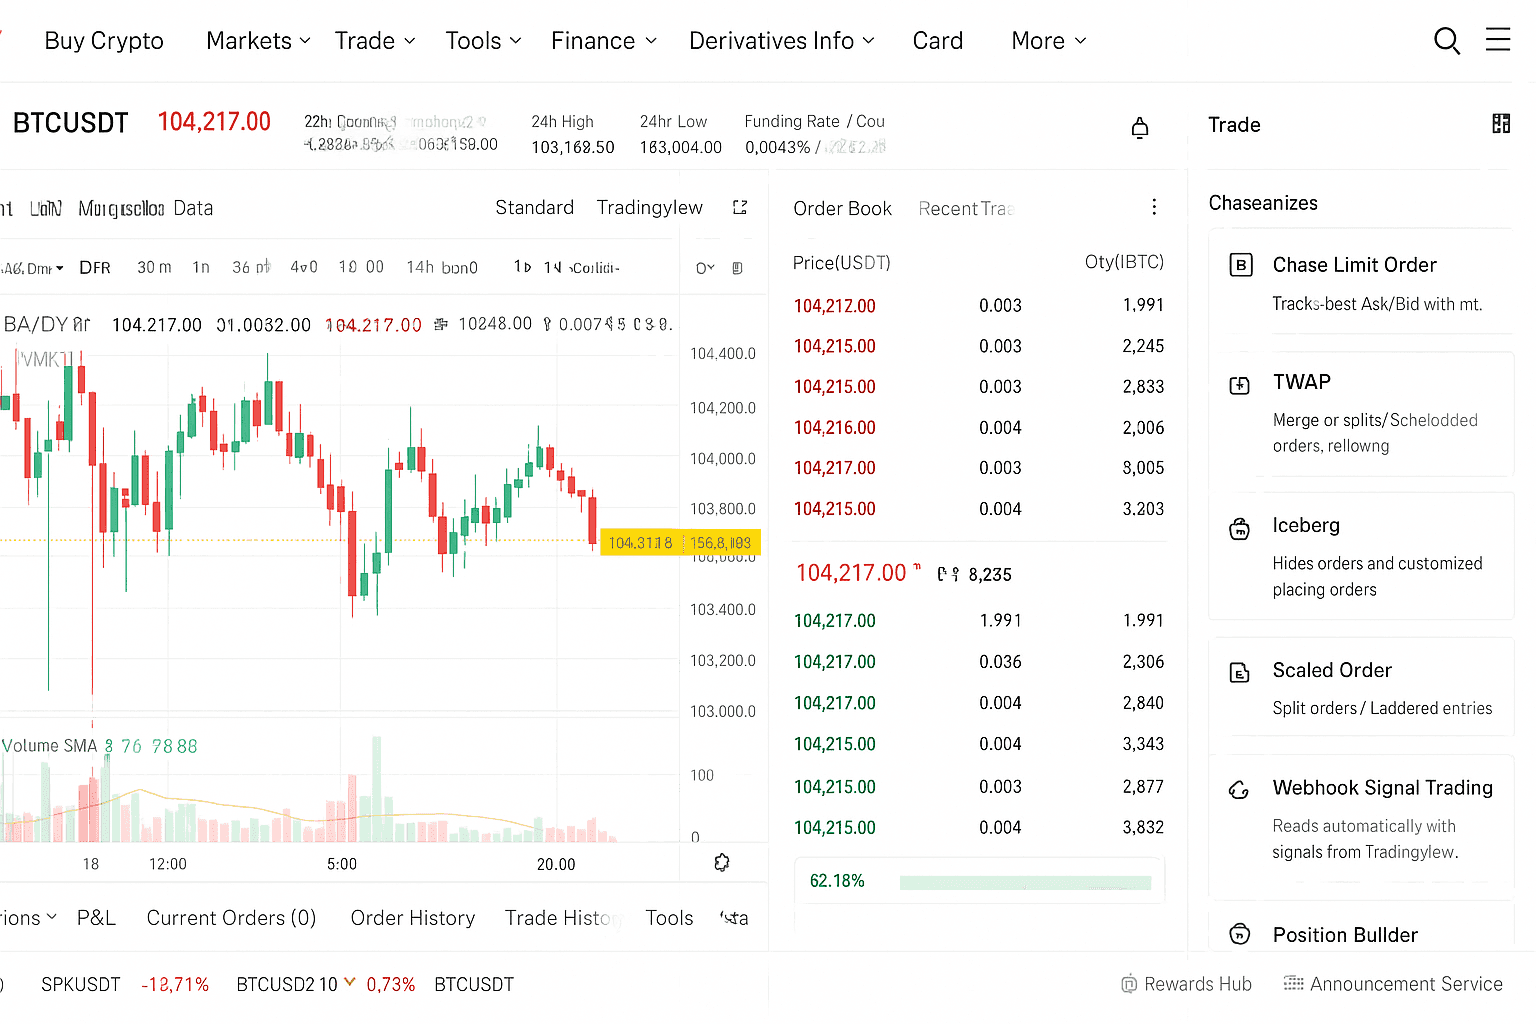Open Order Book three-dot options
1536x1024 pixels.
coord(1154,207)
